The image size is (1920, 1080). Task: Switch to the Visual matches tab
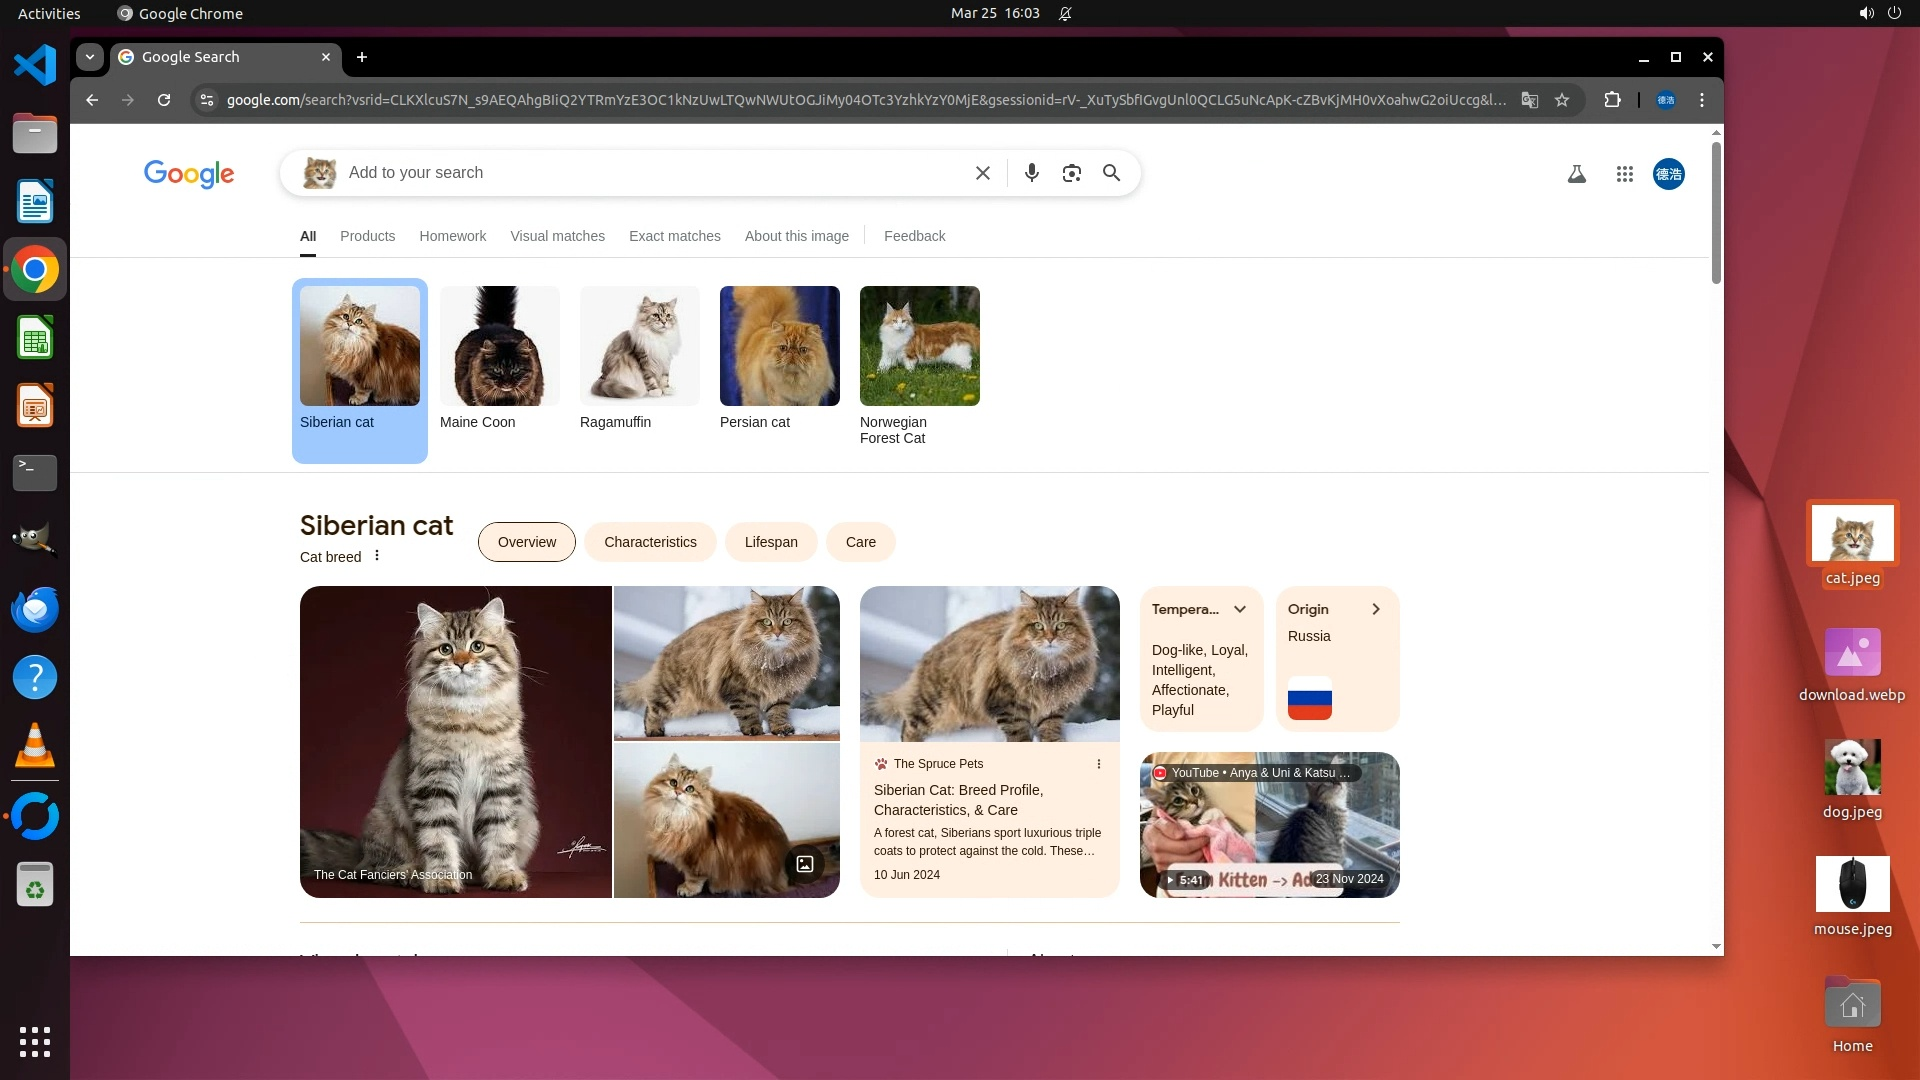click(x=557, y=236)
